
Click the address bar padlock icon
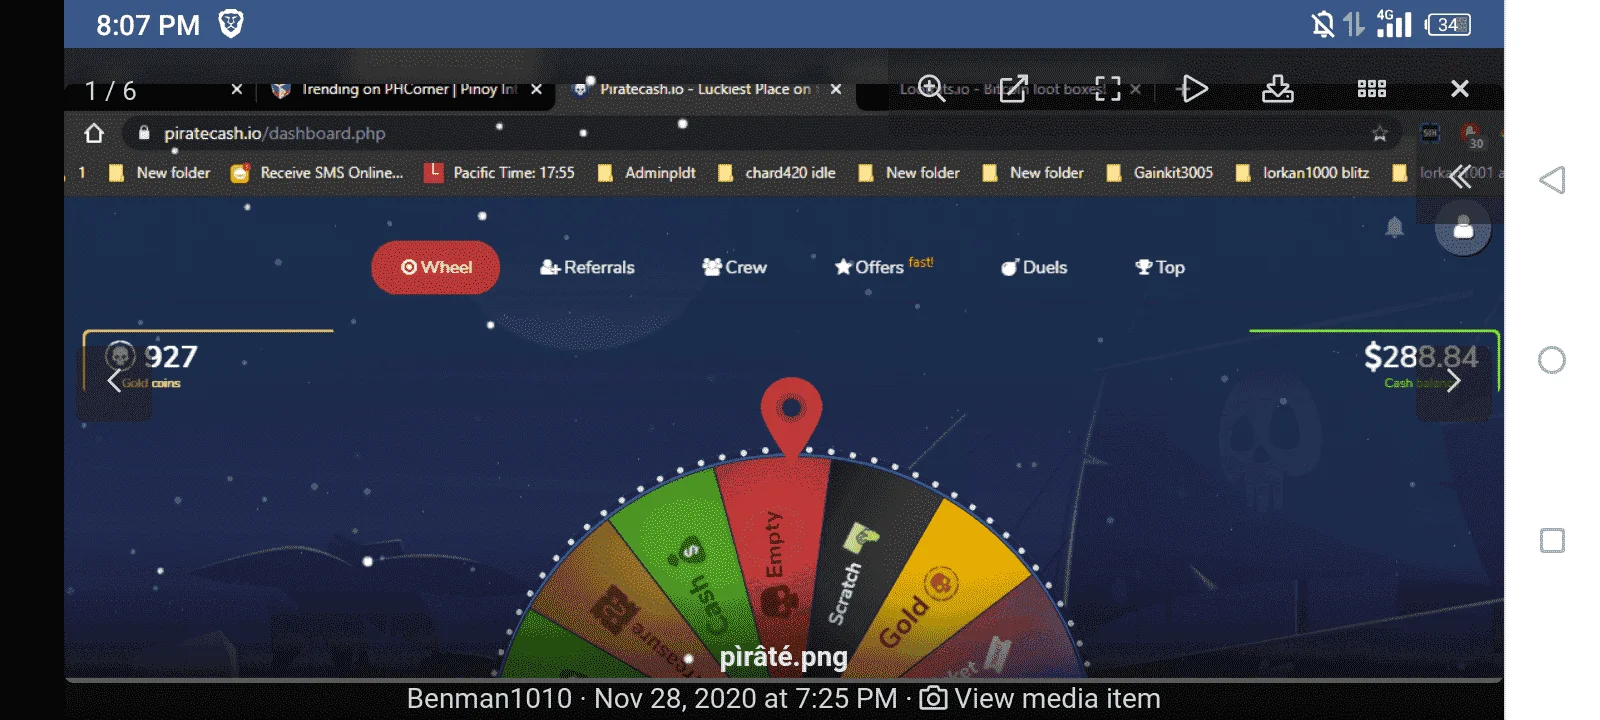144,133
